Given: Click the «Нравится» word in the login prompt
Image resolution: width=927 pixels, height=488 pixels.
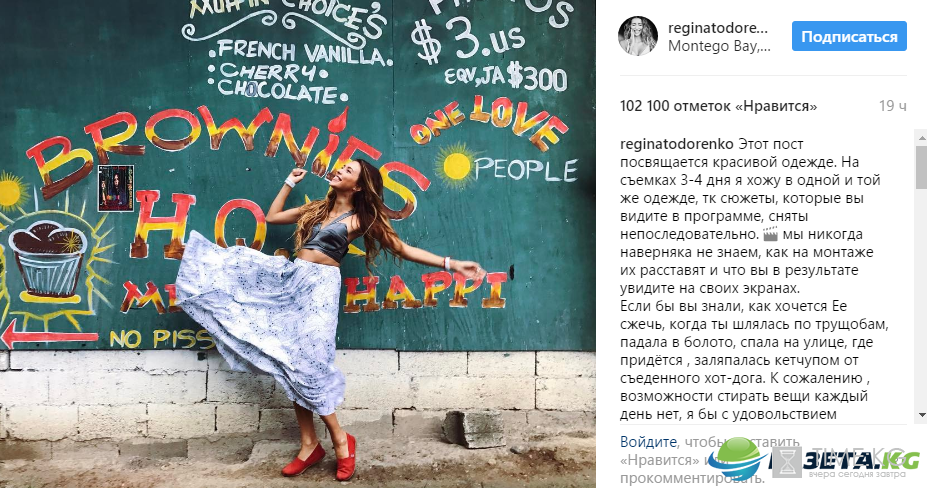Looking at the screenshot, I should pos(659,460).
